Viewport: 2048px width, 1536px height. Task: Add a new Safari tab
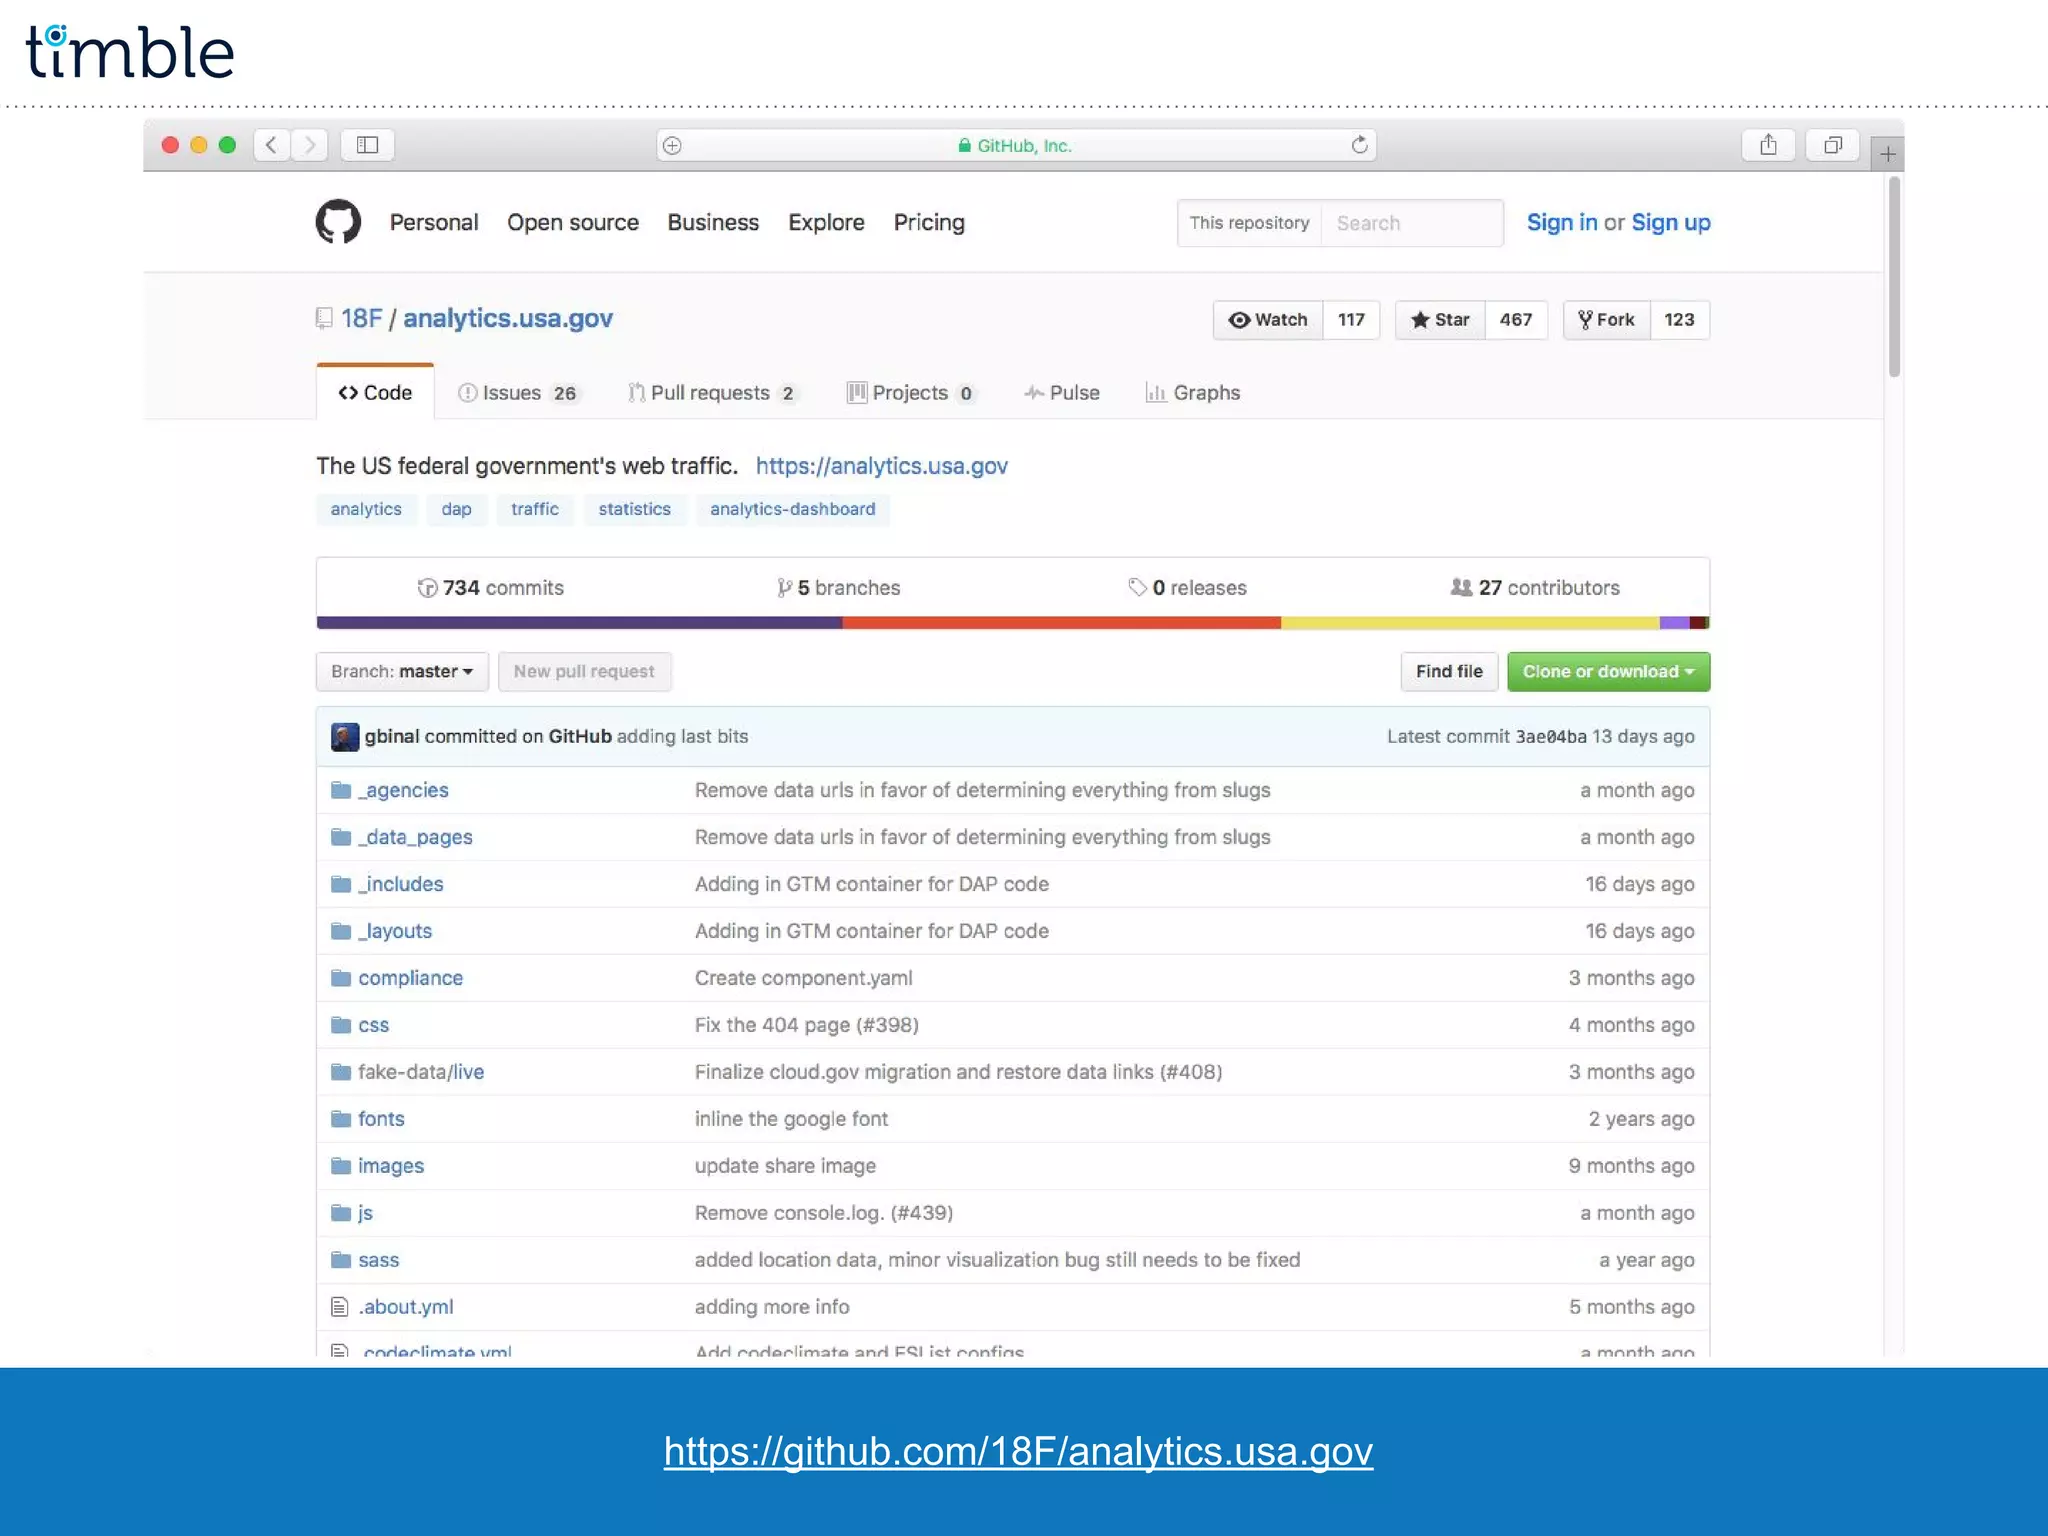click(x=1887, y=154)
